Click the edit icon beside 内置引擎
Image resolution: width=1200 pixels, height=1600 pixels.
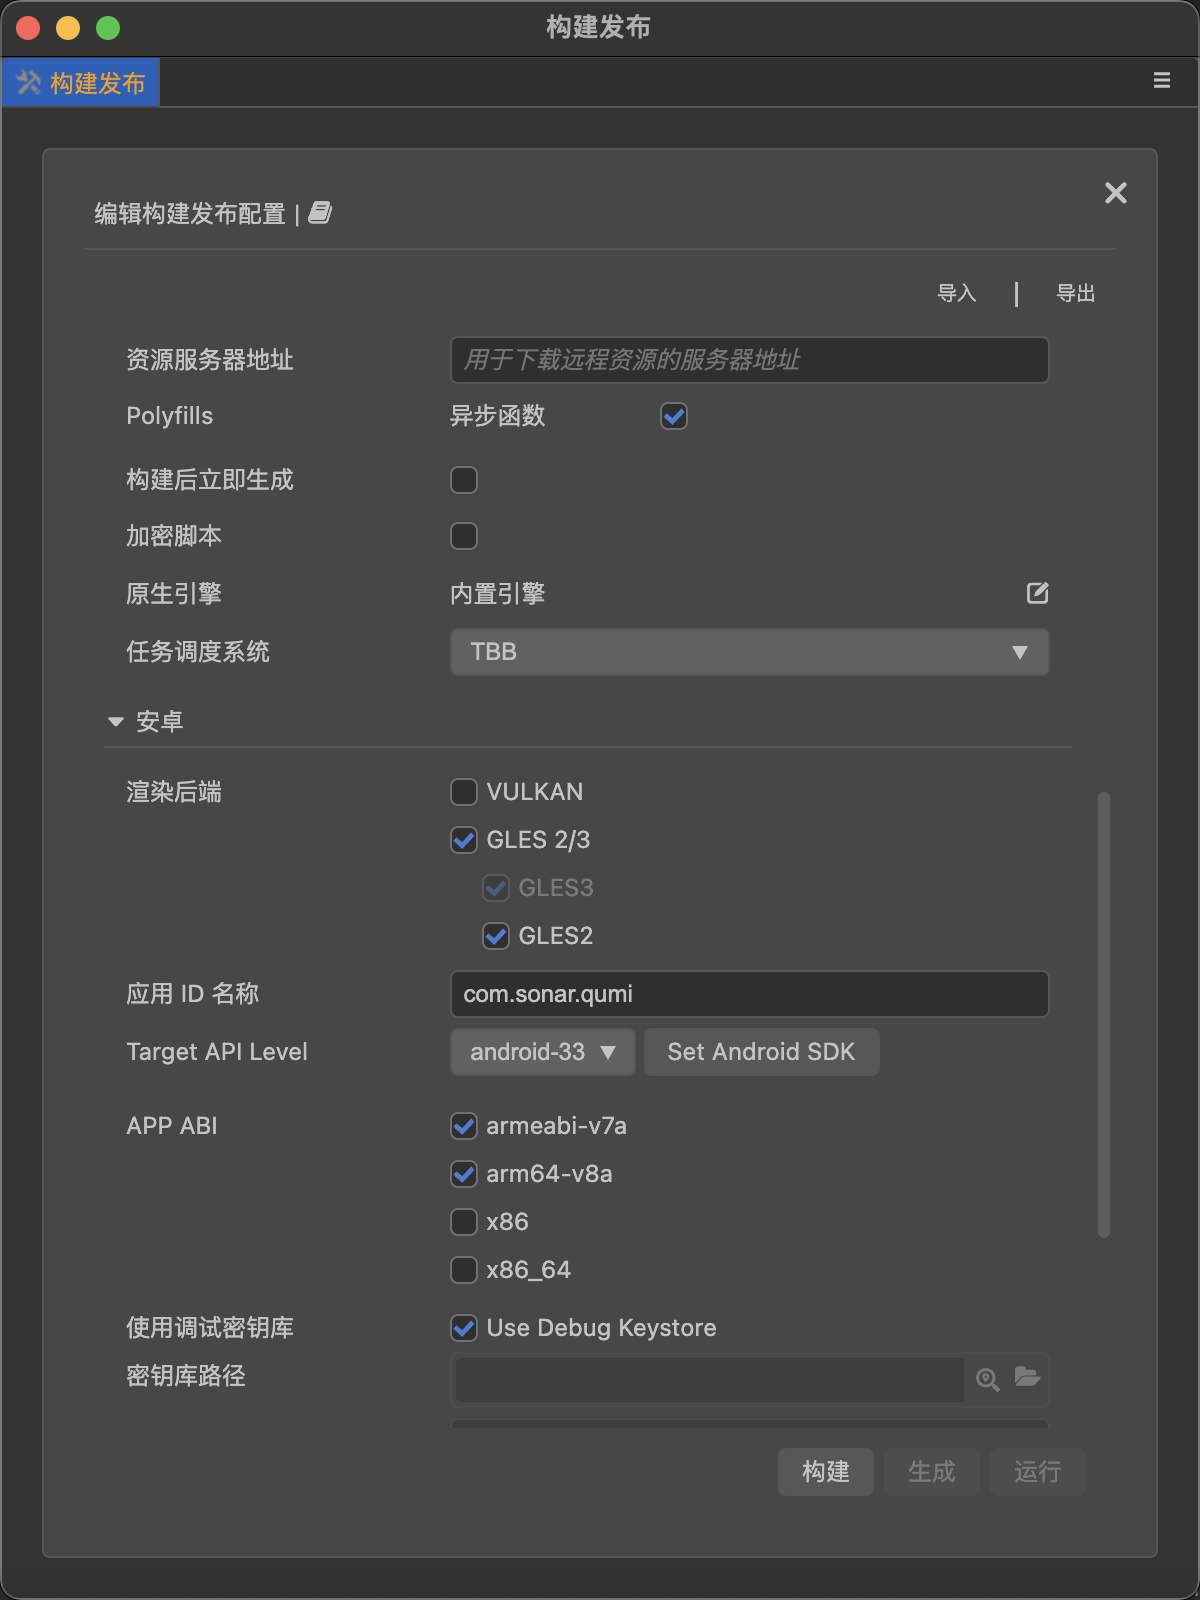point(1037,593)
